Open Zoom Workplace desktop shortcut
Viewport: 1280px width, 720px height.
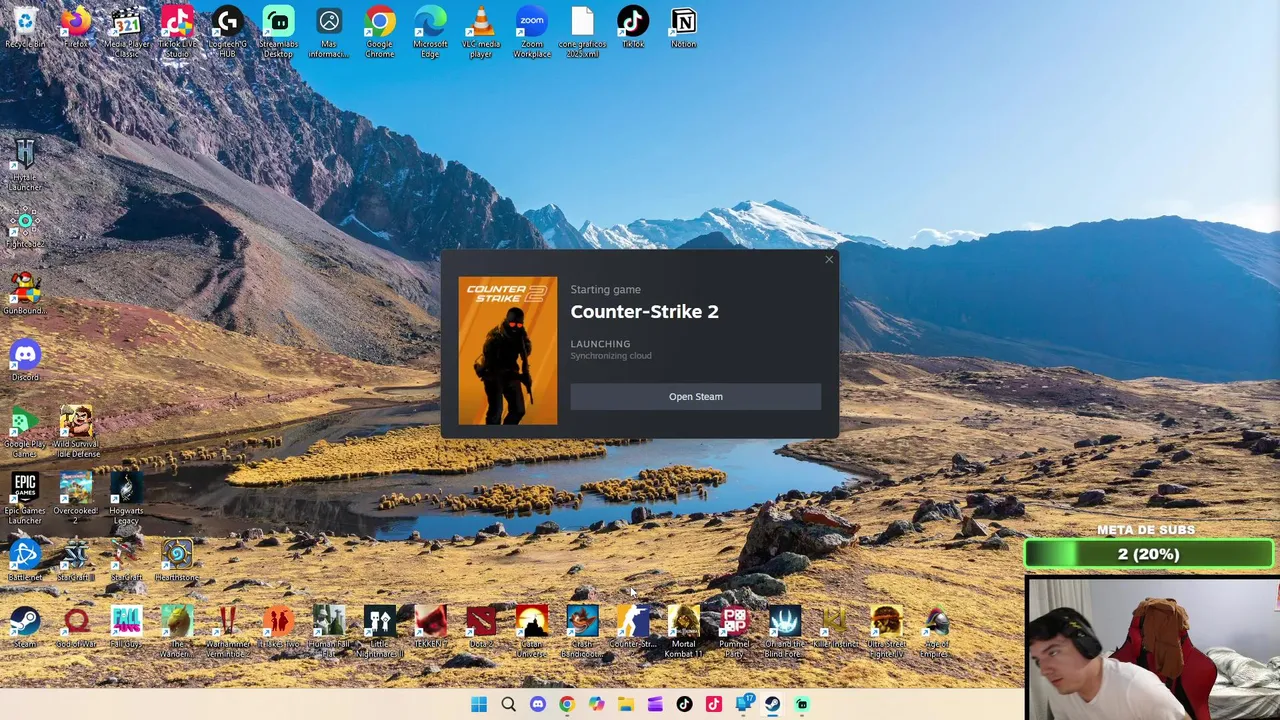tap(532, 31)
